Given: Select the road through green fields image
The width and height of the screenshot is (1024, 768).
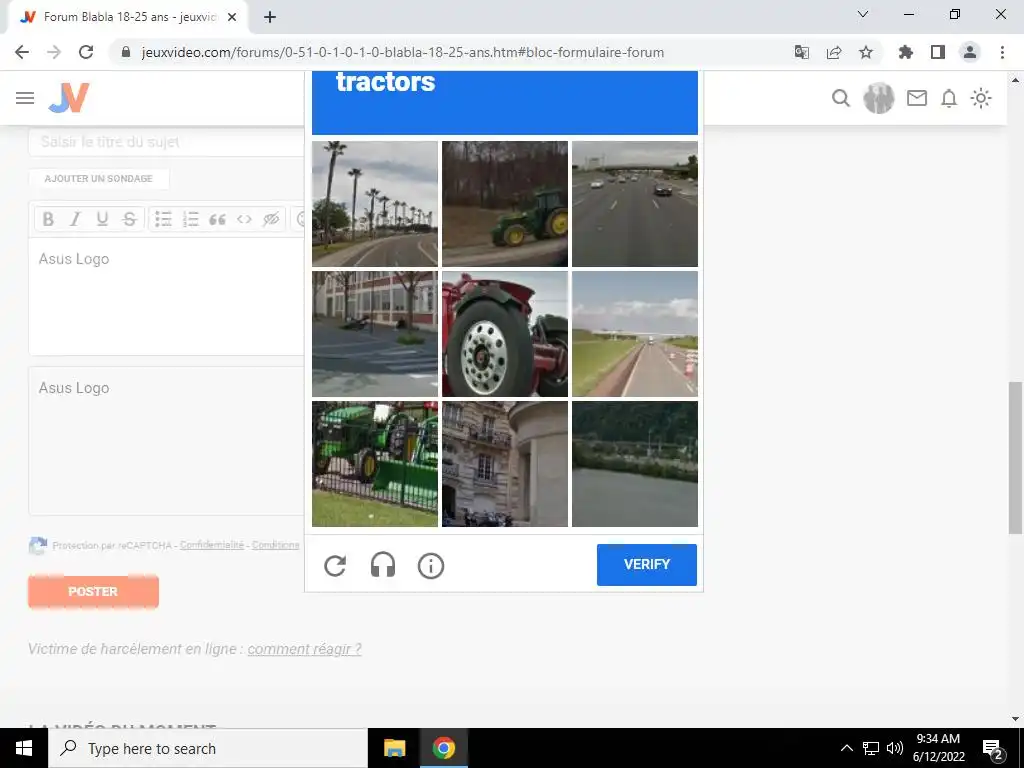Looking at the screenshot, I should [x=635, y=334].
